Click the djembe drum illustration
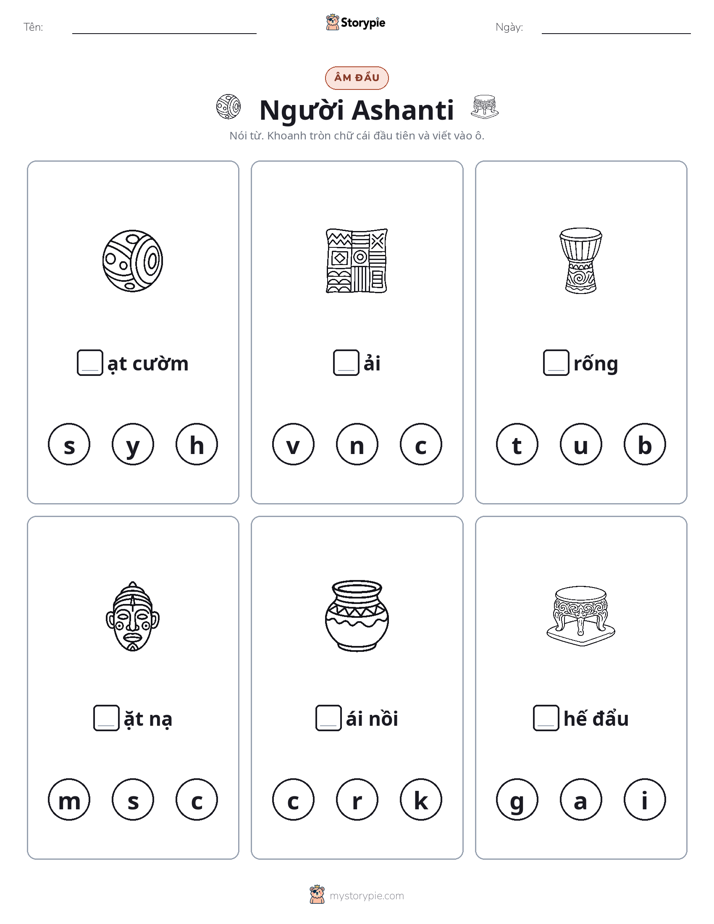 [x=580, y=260]
